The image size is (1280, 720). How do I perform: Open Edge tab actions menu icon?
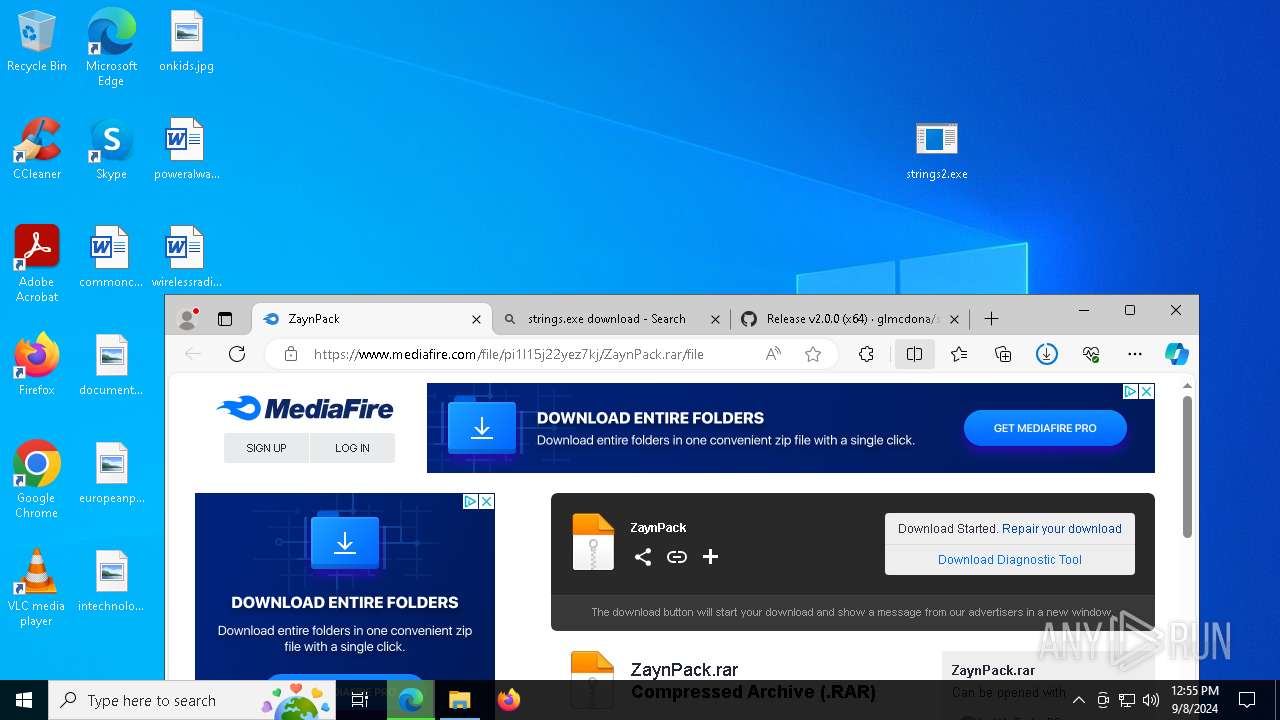225,319
